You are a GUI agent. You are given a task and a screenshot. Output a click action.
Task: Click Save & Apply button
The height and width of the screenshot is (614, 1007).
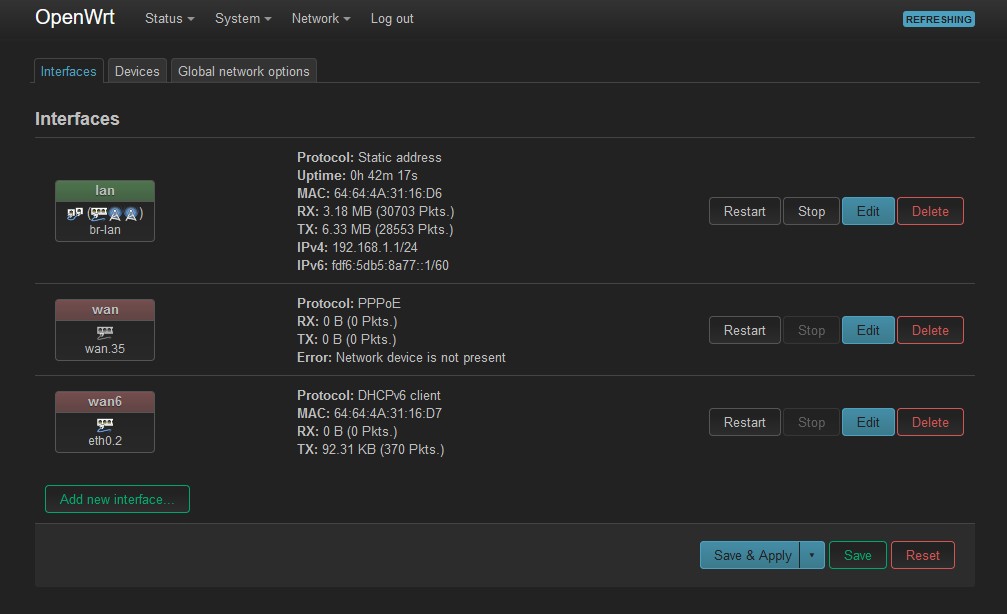pyautogui.click(x=750, y=555)
